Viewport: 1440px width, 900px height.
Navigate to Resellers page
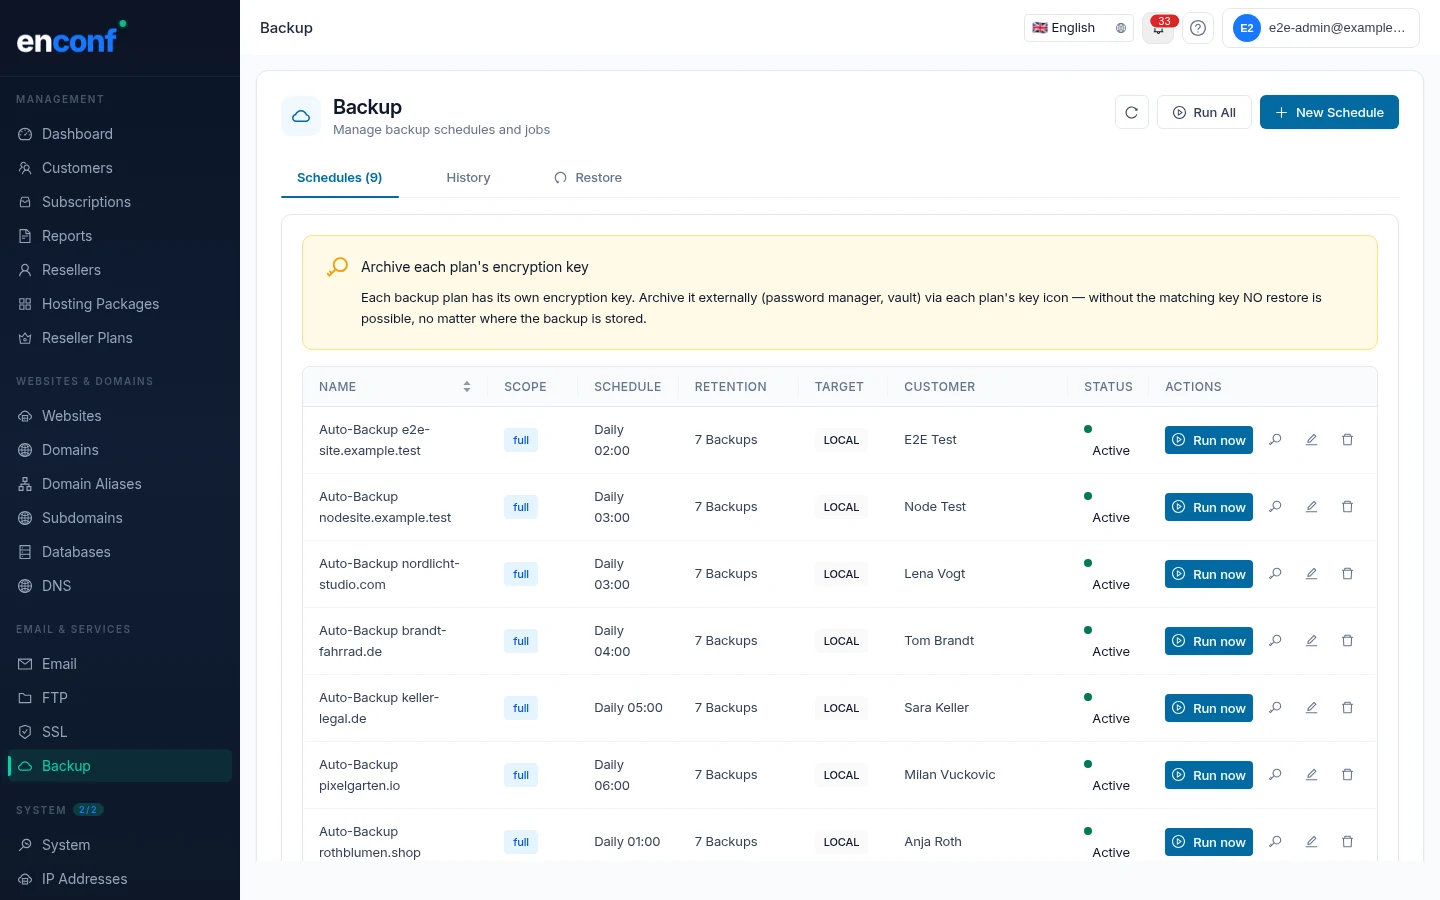pos(120,270)
